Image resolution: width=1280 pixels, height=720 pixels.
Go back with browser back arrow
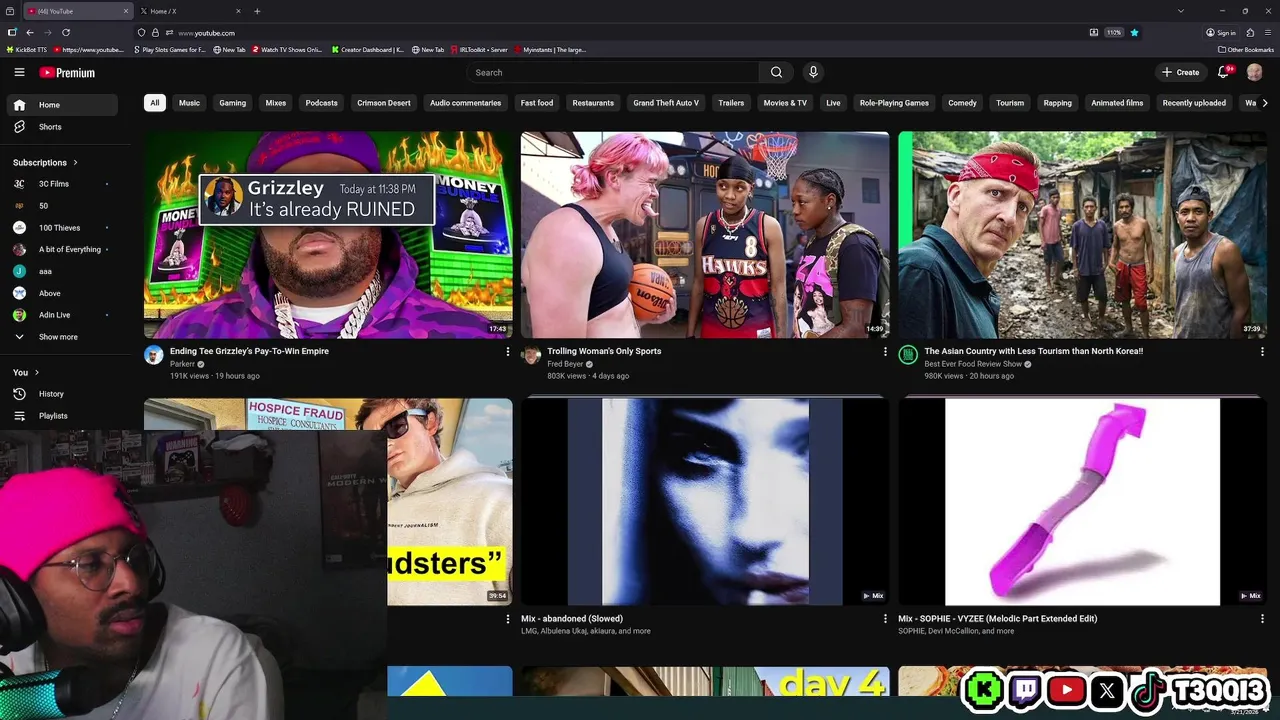30,33
